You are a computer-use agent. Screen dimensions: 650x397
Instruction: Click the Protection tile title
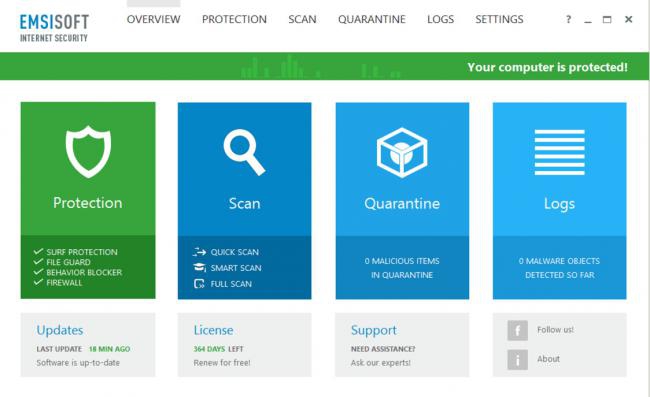point(87,203)
